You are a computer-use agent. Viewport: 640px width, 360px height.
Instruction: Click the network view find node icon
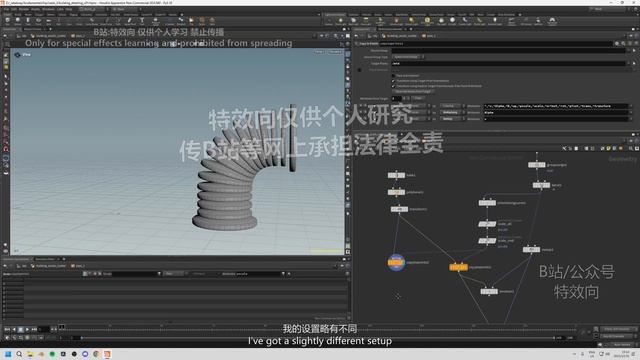tap(631, 149)
